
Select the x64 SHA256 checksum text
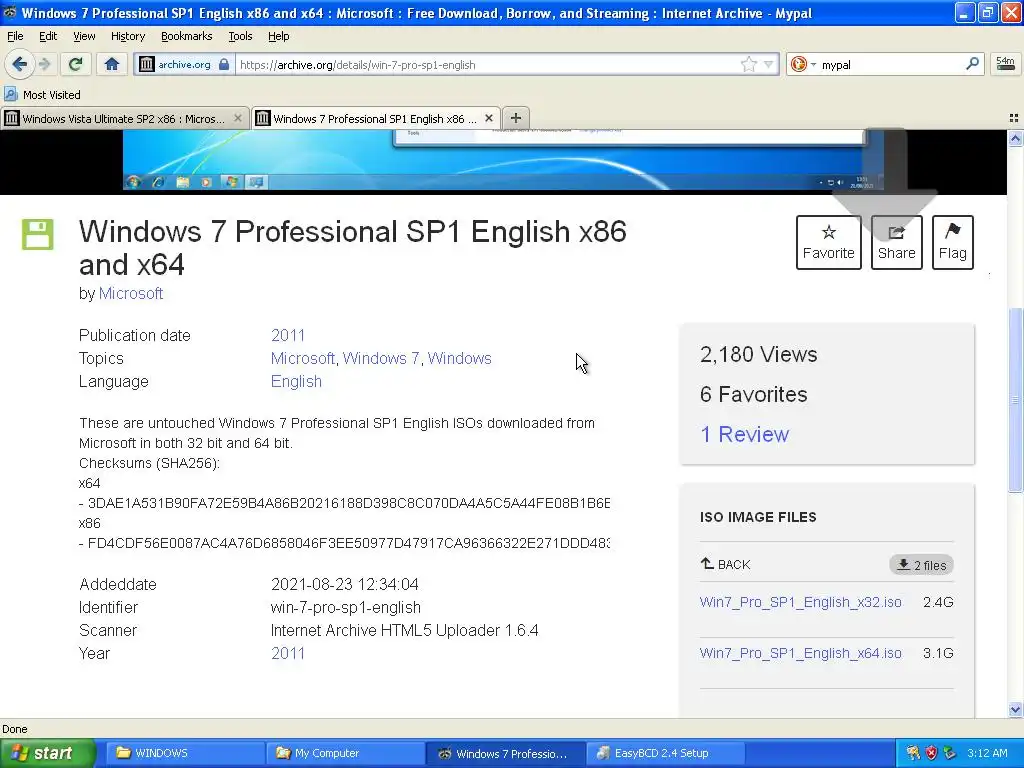point(349,503)
